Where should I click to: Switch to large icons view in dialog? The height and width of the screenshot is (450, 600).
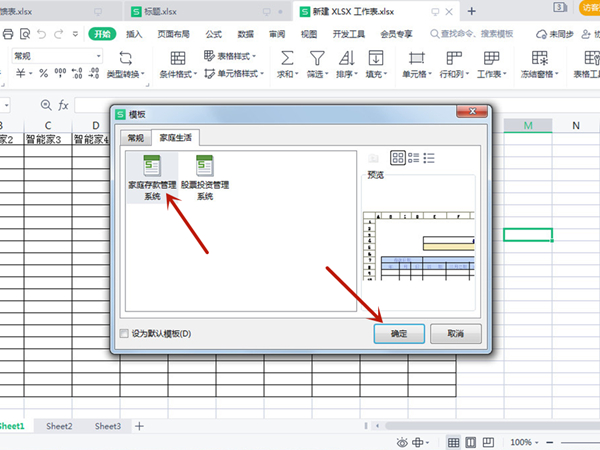(x=397, y=158)
